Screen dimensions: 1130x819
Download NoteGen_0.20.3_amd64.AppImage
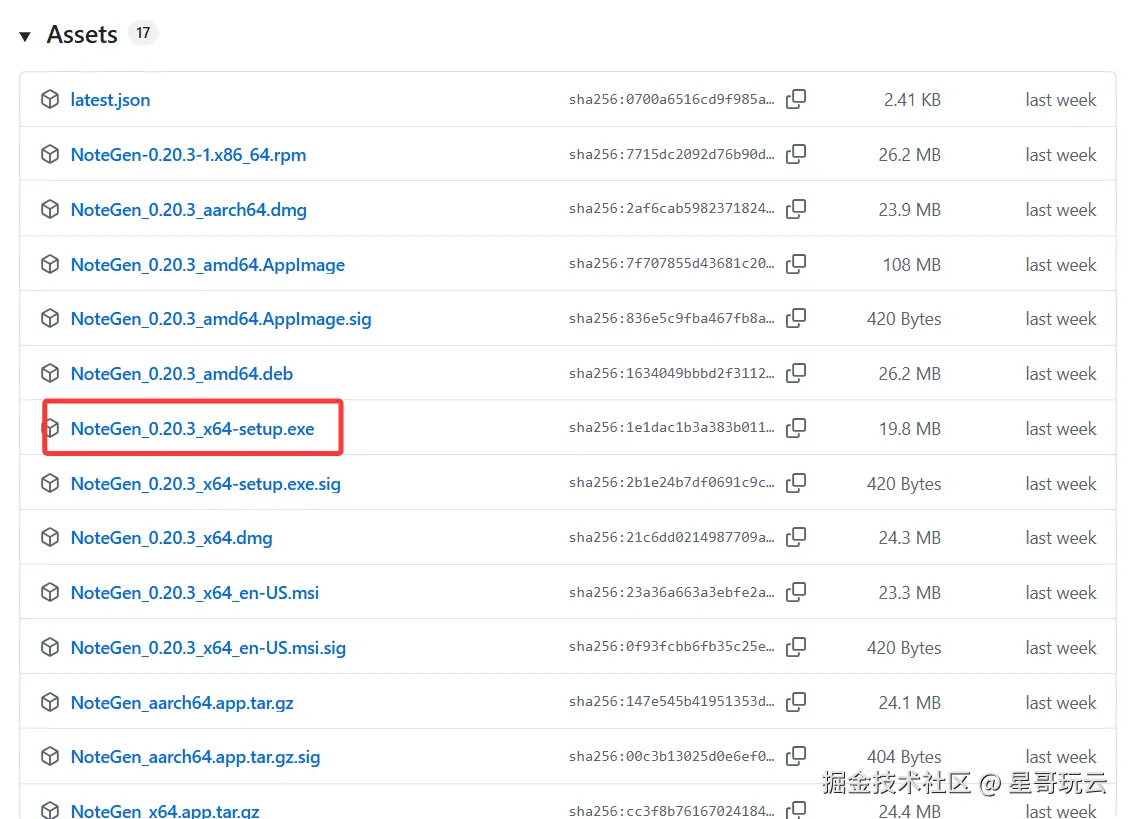tap(208, 265)
